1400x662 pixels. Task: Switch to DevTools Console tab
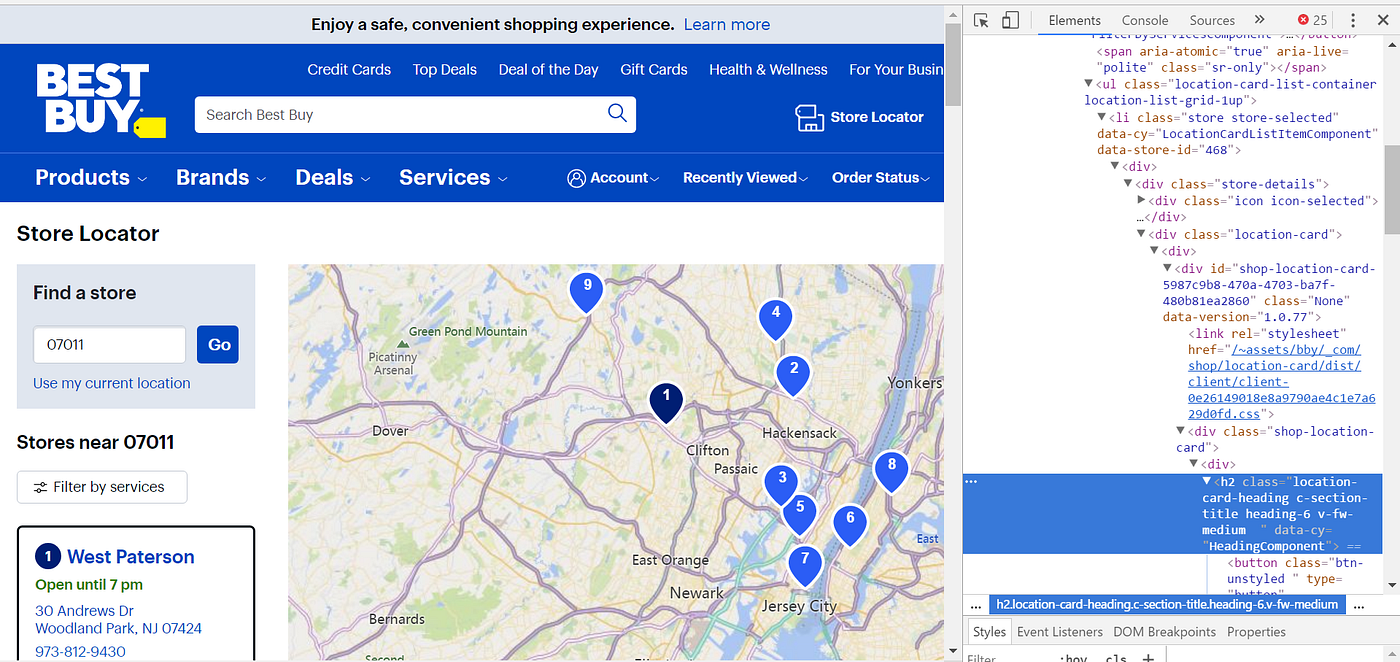coord(1145,20)
